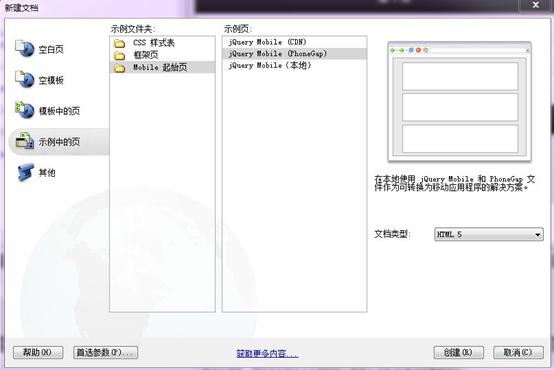Close the 新建文档 dialog window

[x=536, y=5]
